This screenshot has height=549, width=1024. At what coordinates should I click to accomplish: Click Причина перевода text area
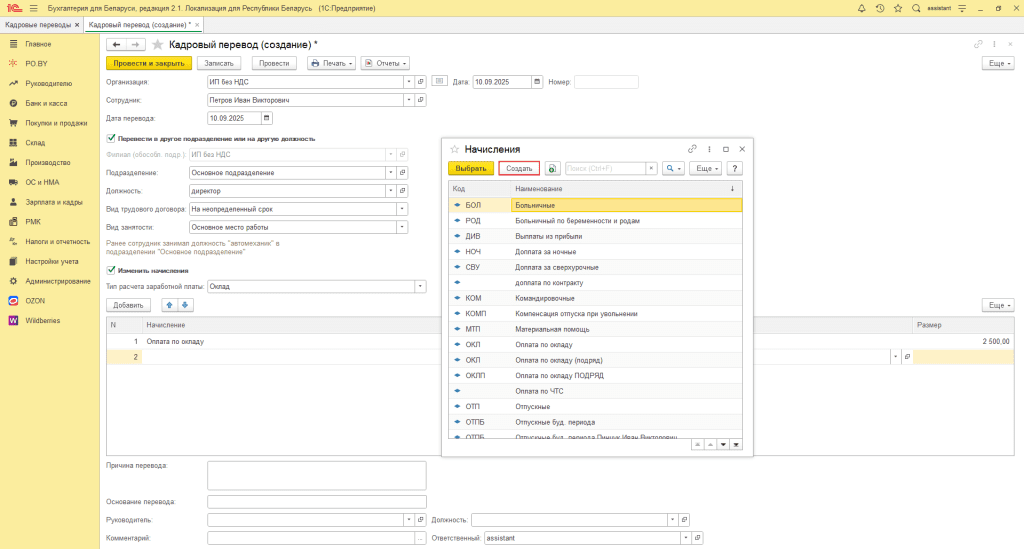pos(317,475)
